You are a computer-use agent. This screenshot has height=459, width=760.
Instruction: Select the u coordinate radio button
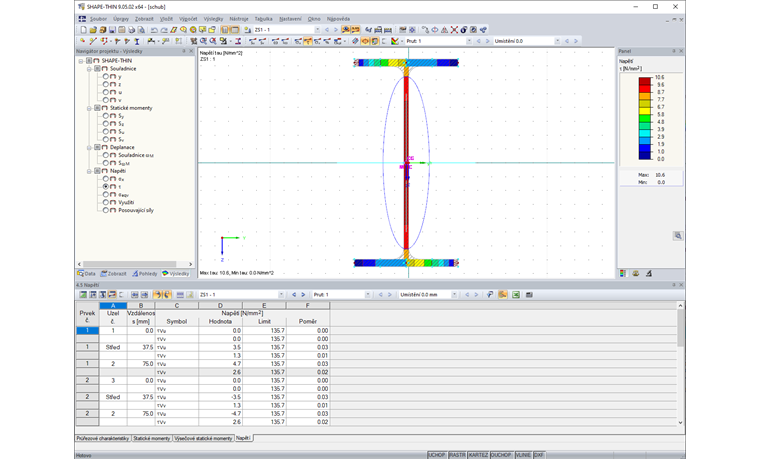pyautogui.click(x=106, y=92)
